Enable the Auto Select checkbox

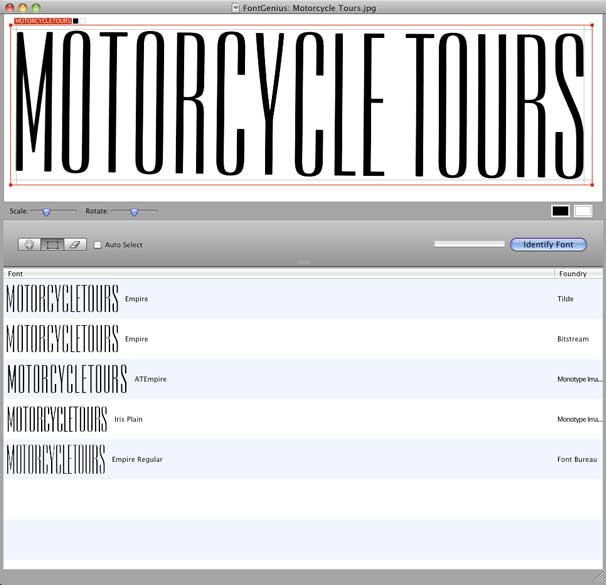pos(98,245)
